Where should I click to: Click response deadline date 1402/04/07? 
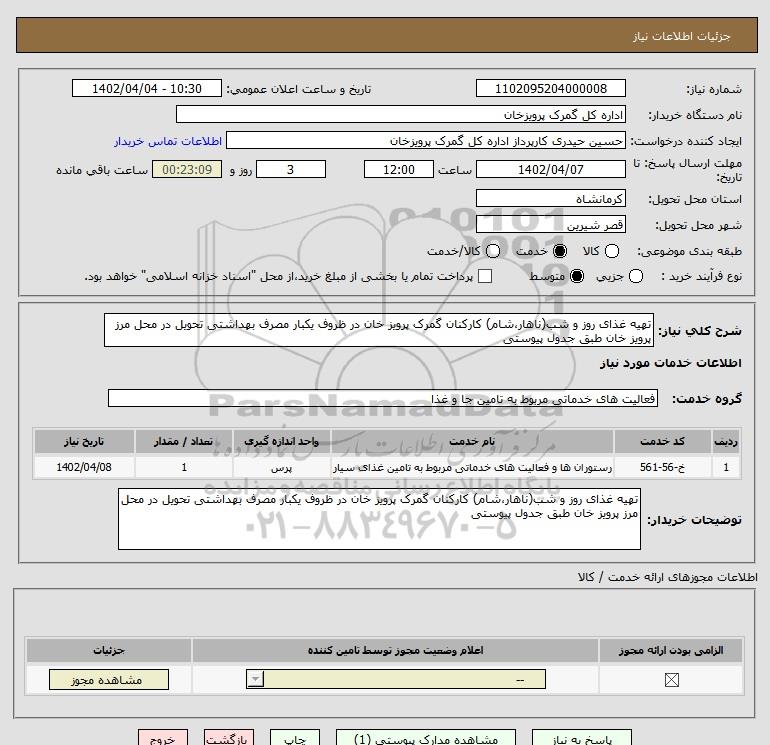point(550,169)
